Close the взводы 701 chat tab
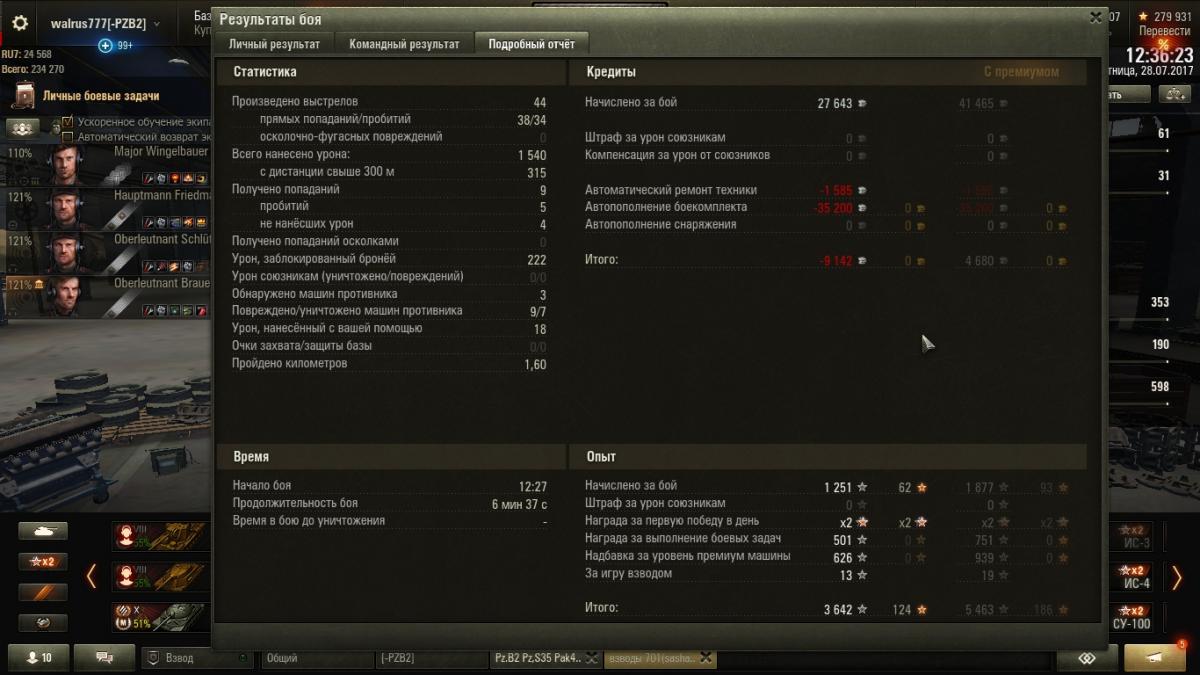 click(x=706, y=657)
